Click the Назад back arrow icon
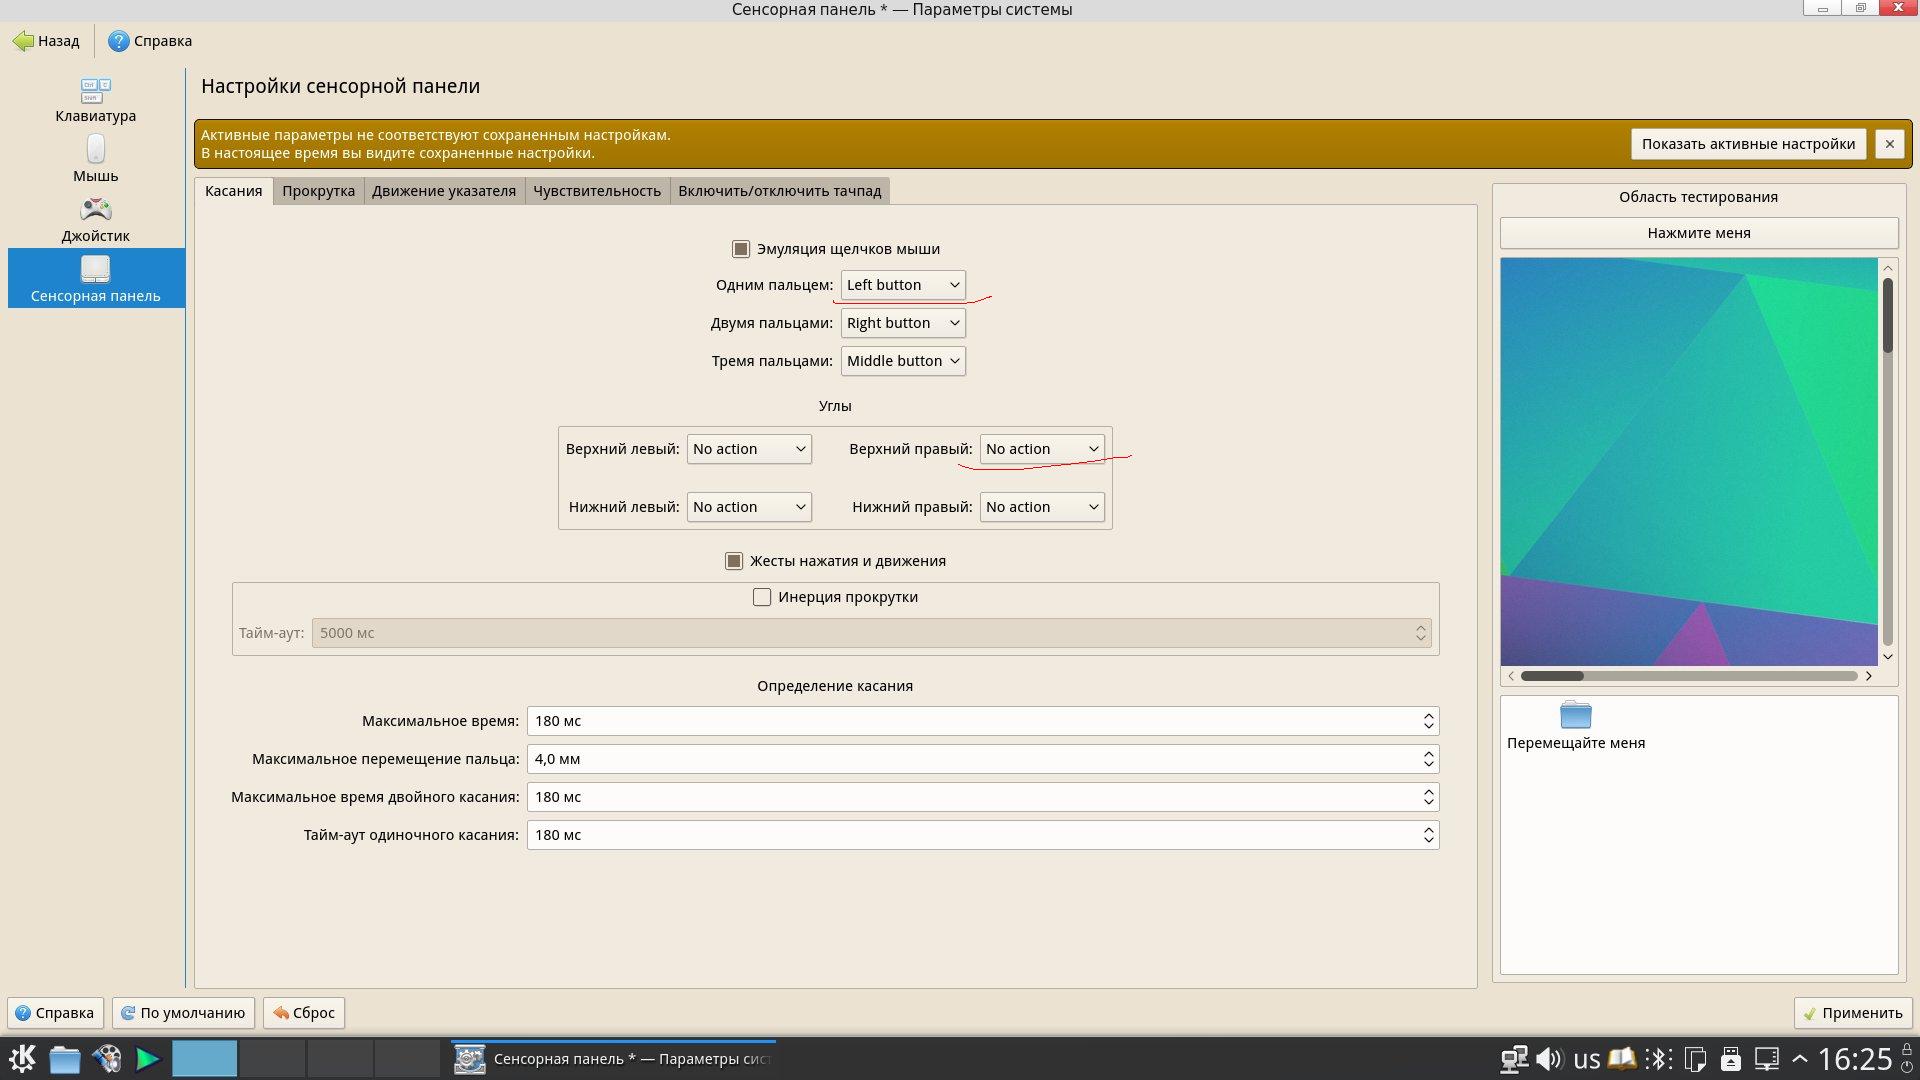Image resolution: width=1920 pixels, height=1080 pixels. coord(23,41)
